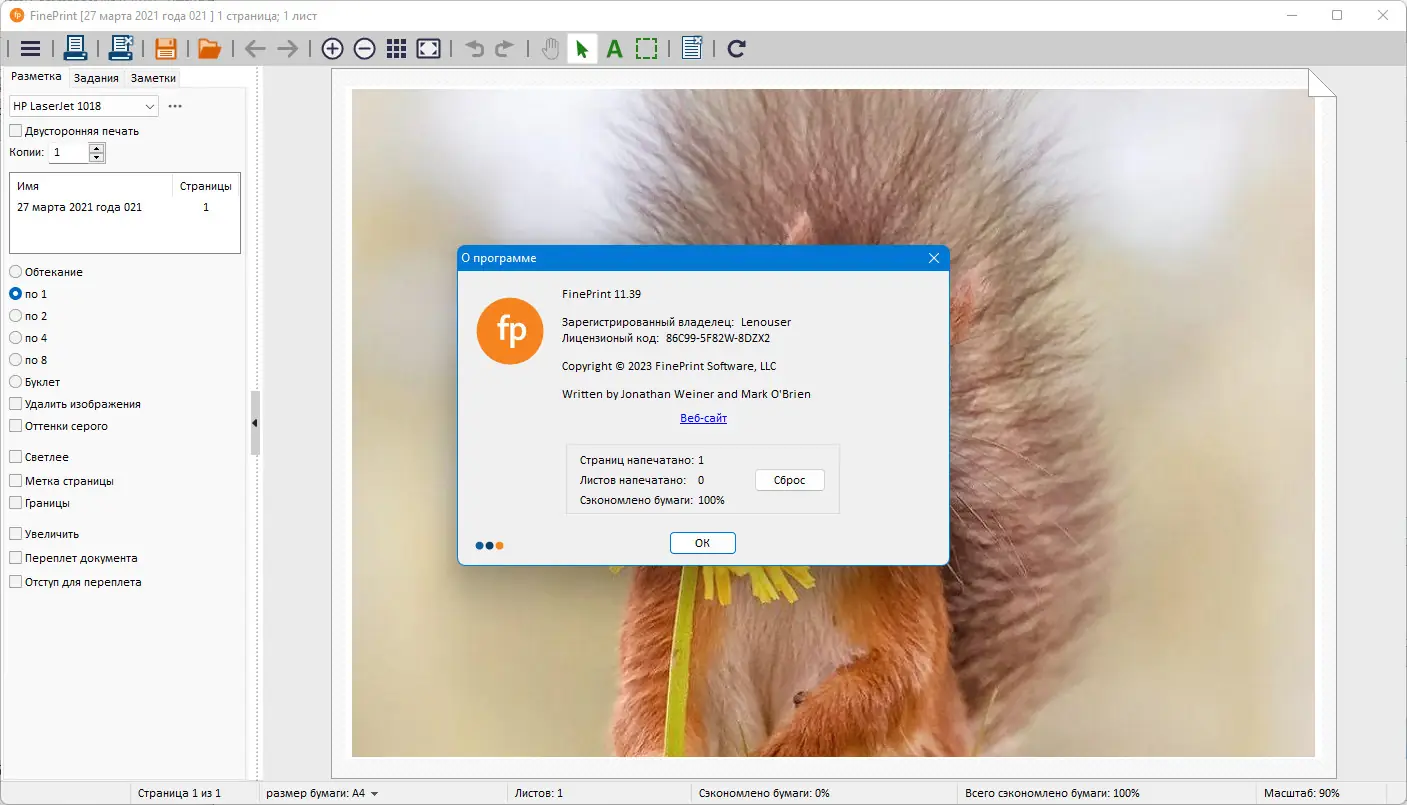The image size is (1407, 805).
Task: Click the zoom out minus icon
Action: [365, 48]
